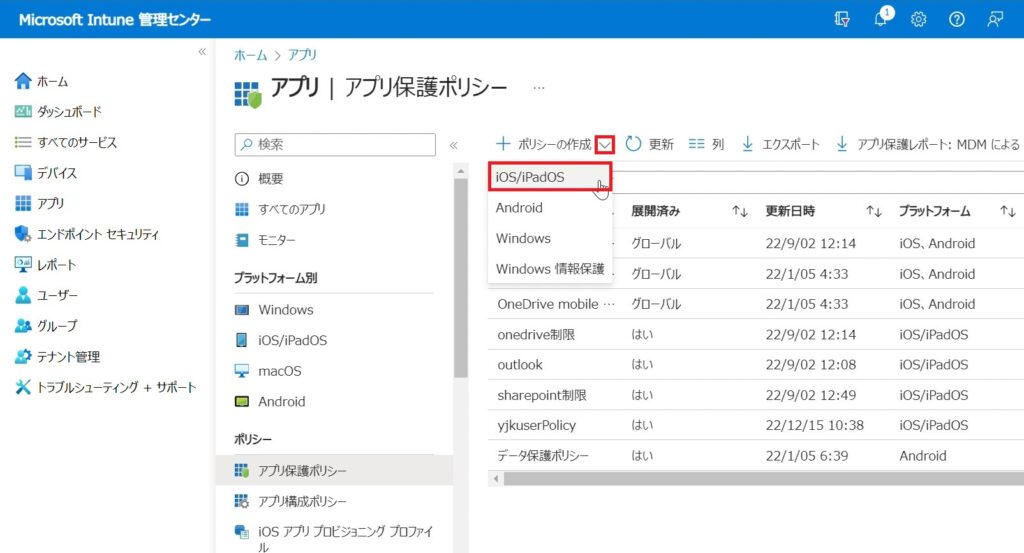
Task: Click the iOS app provisioning profiles icon
Action: click(x=242, y=532)
